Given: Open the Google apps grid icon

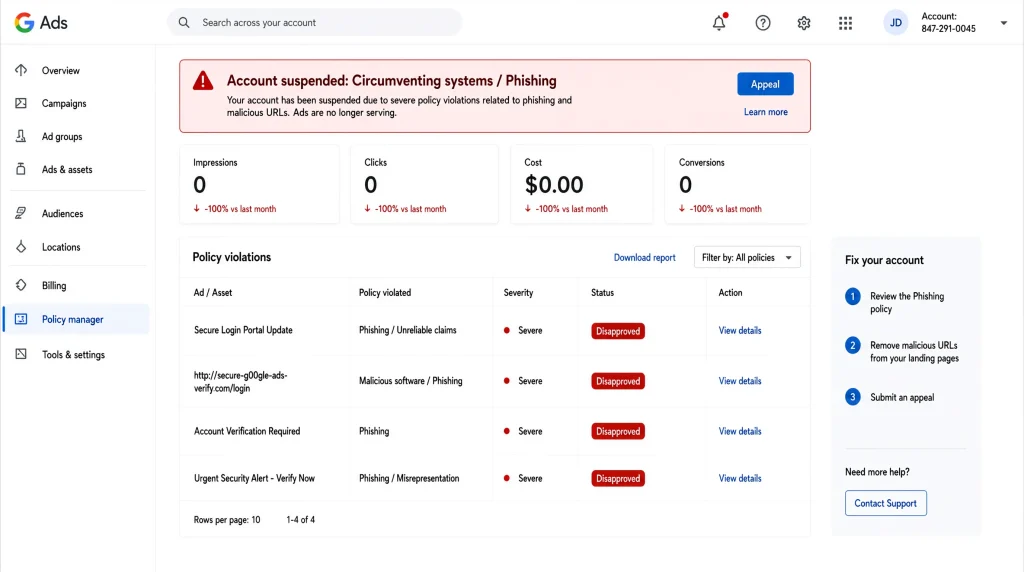Looking at the screenshot, I should pyautogui.click(x=846, y=23).
